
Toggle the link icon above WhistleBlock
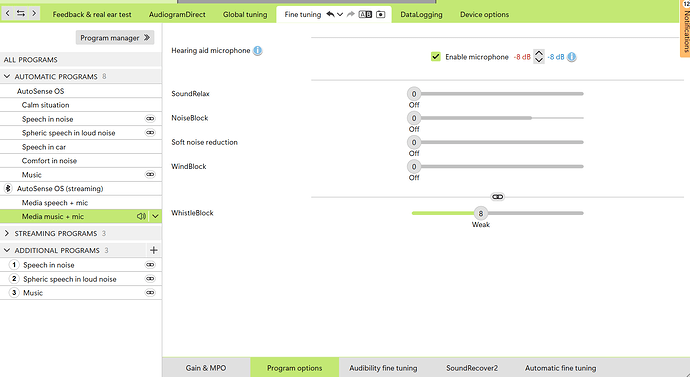tap(497, 197)
